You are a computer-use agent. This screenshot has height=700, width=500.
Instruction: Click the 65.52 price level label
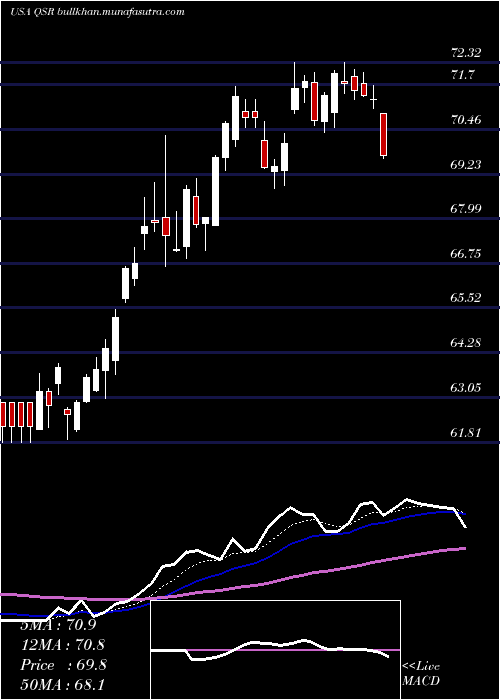(x=466, y=297)
